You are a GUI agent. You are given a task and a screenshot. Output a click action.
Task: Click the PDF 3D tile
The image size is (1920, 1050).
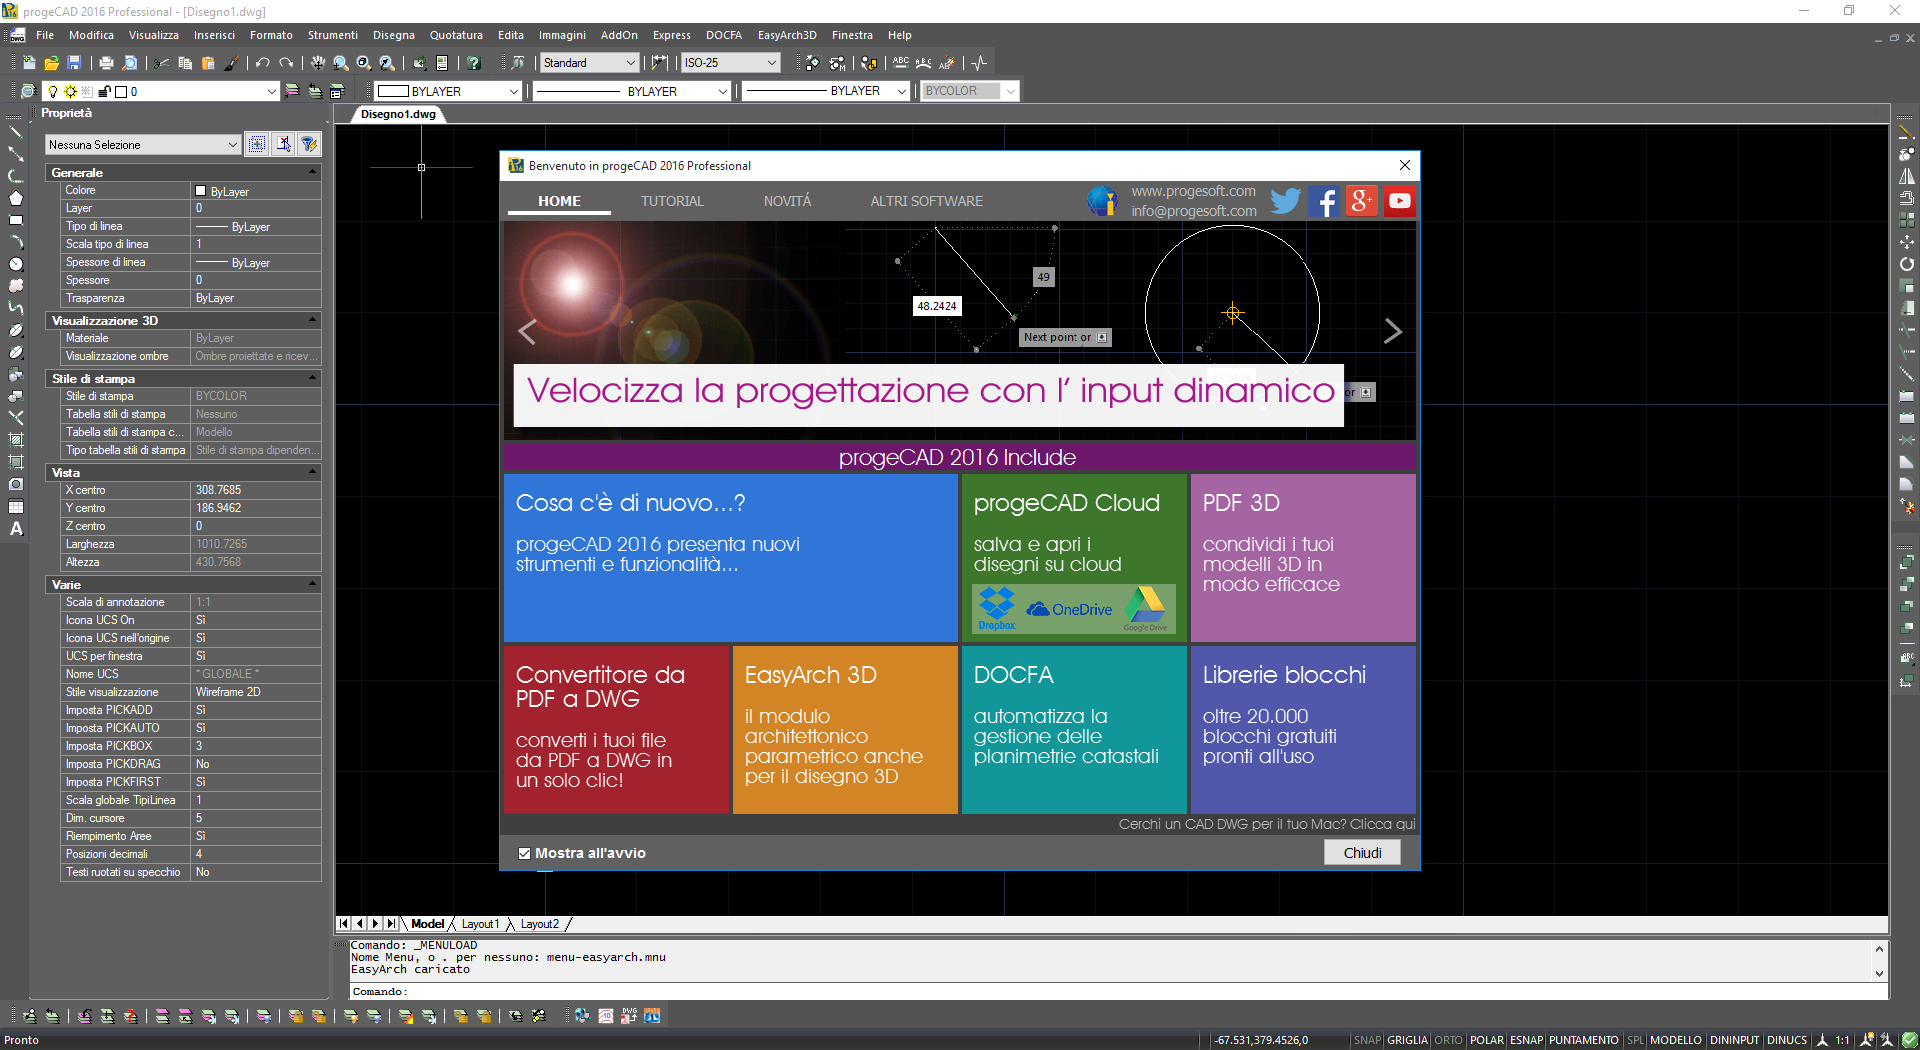[1303, 558]
